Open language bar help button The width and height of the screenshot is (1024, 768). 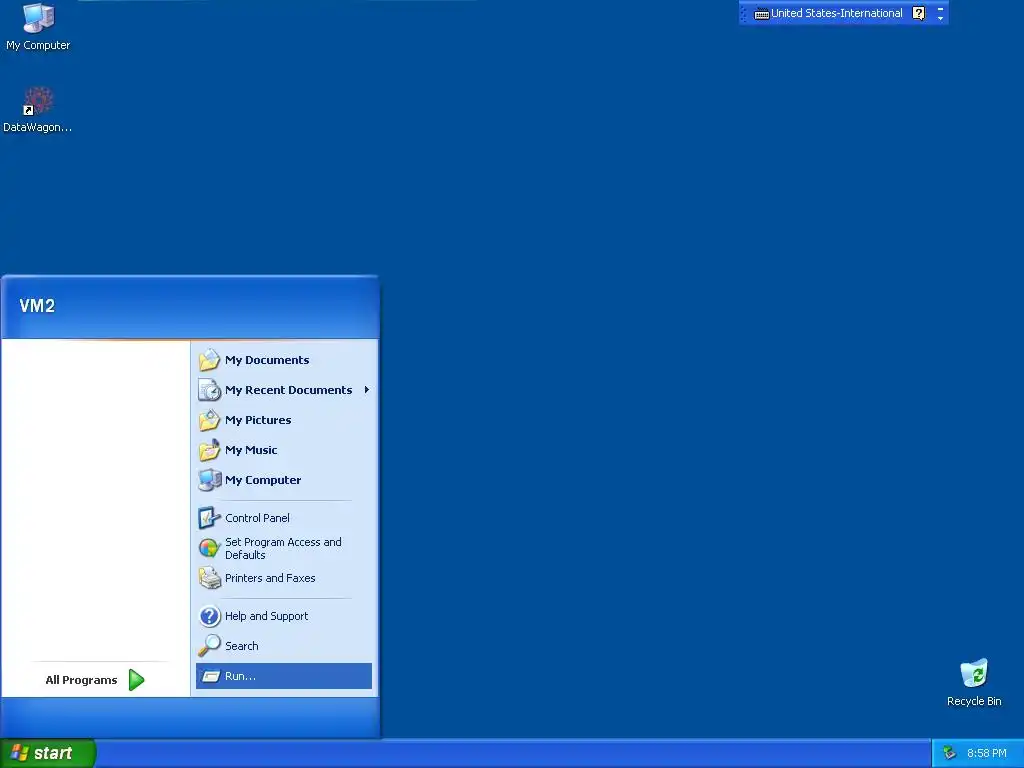(919, 13)
